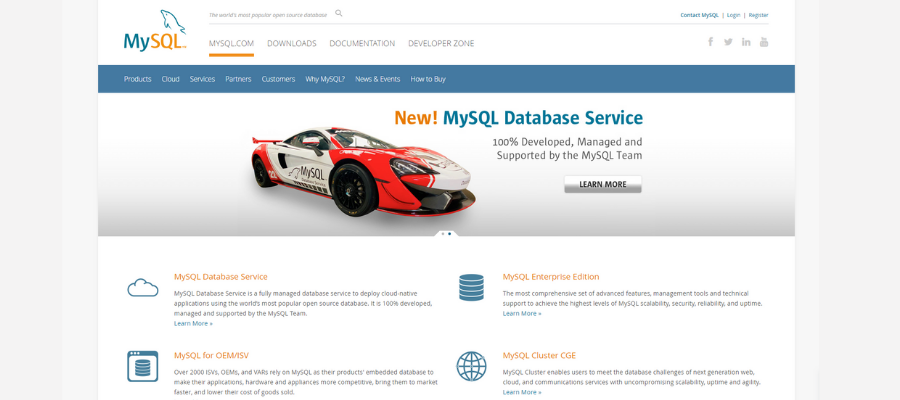Image resolution: width=900 pixels, height=400 pixels.
Task: Open the MySQL Database Service heading link
Action: [x=220, y=277]
